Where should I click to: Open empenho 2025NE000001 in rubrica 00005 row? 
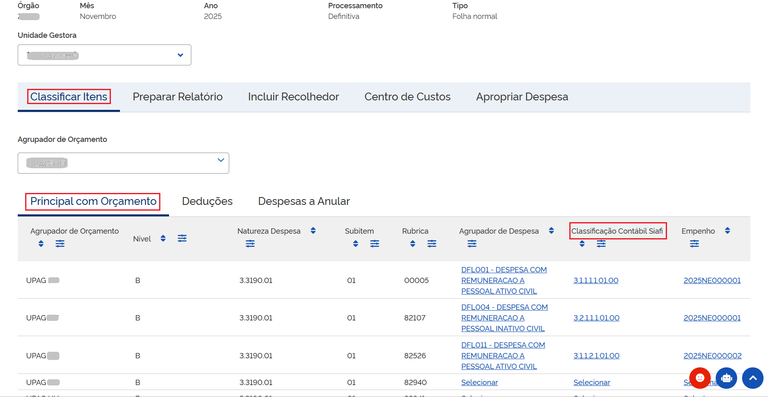point(712,280)
